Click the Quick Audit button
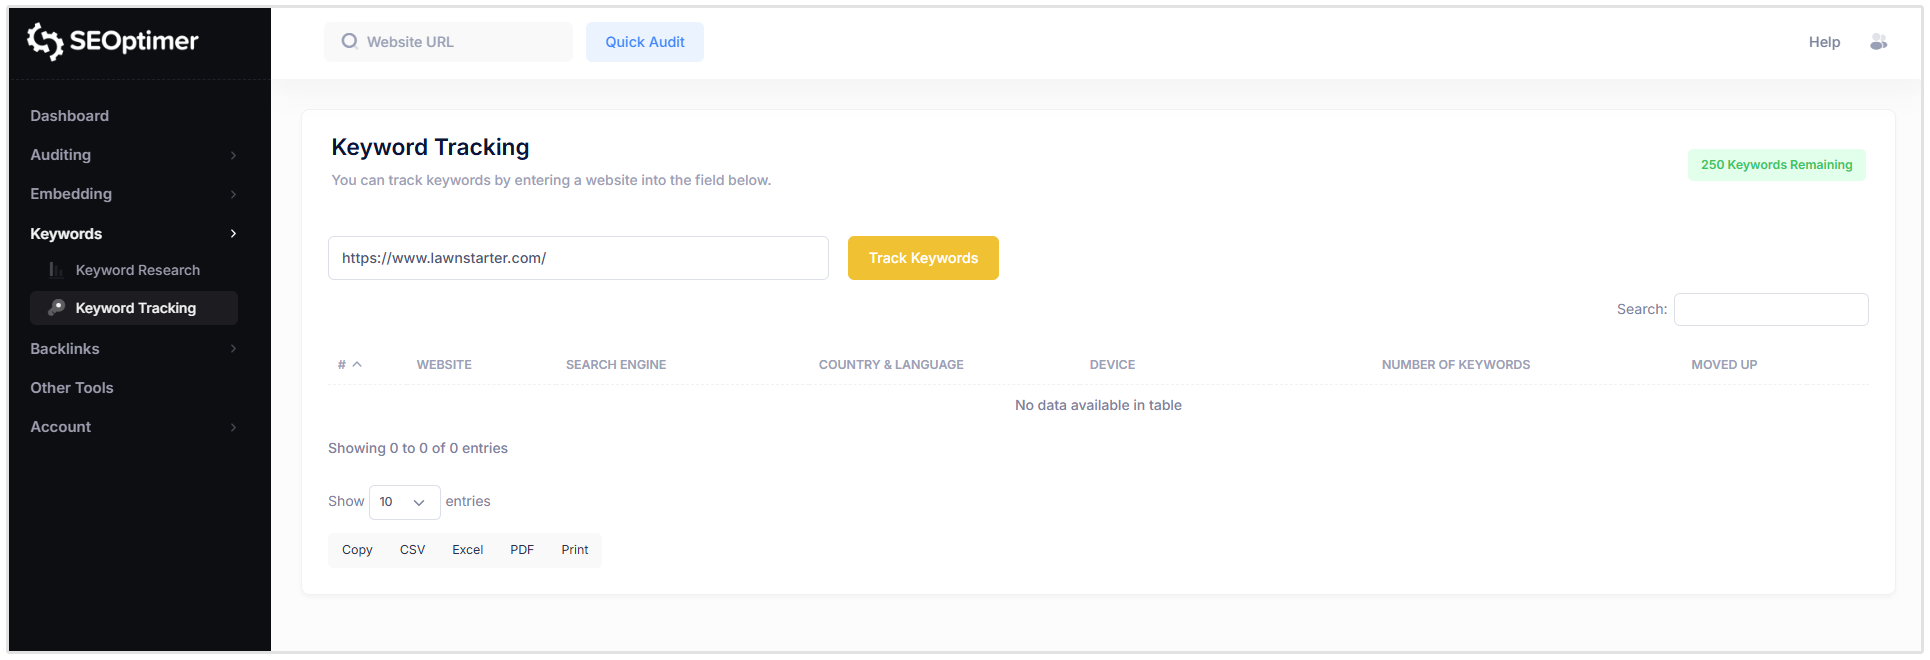 pos(645,42)
